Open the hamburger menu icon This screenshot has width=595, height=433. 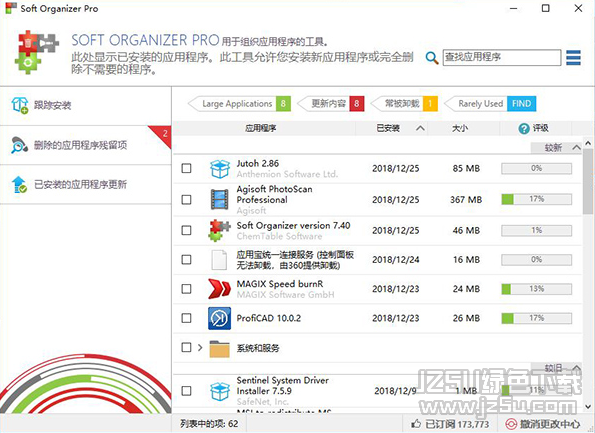[573, 58]
